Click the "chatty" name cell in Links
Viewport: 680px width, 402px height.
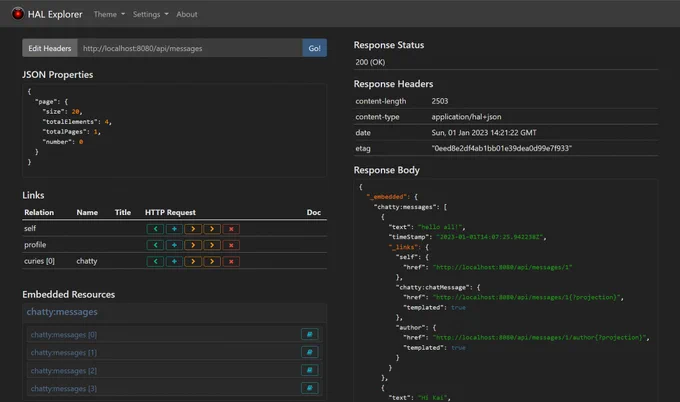tap(87, 261)
